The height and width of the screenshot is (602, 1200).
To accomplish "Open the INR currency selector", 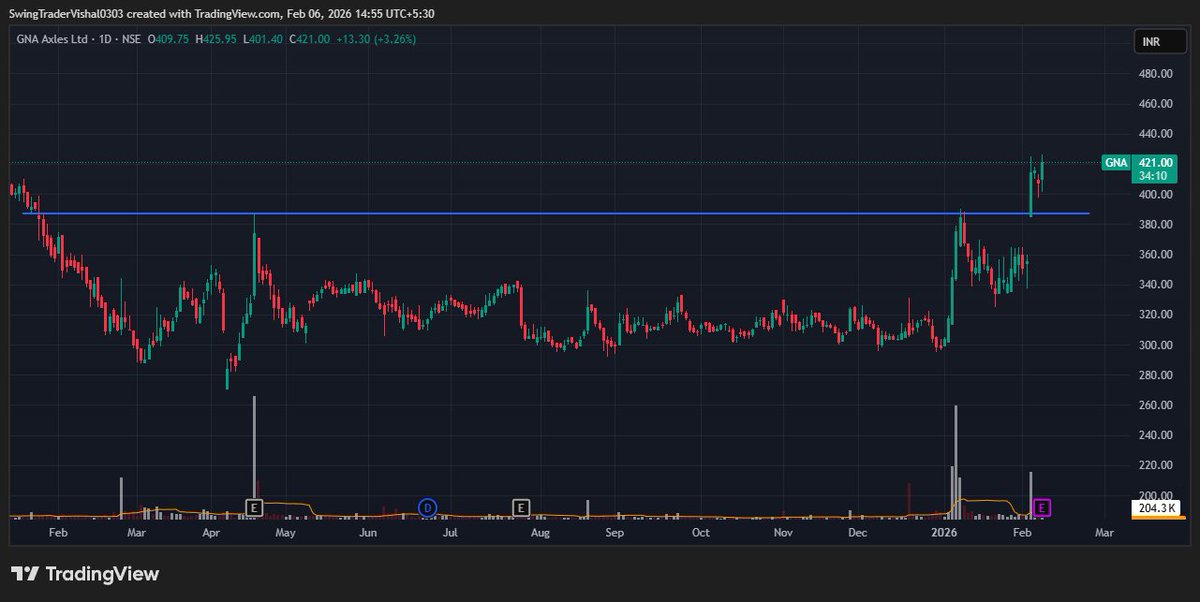I will [x=1159, y=42].
